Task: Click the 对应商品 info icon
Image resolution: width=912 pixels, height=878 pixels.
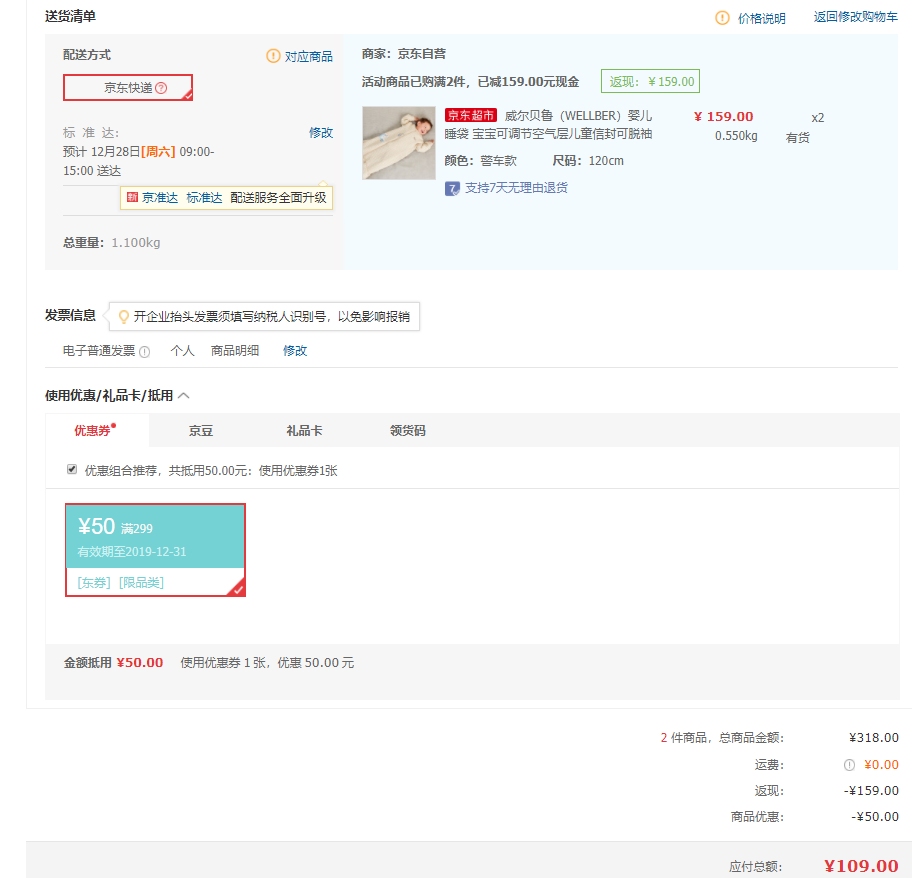Action: tap(273, 56)
